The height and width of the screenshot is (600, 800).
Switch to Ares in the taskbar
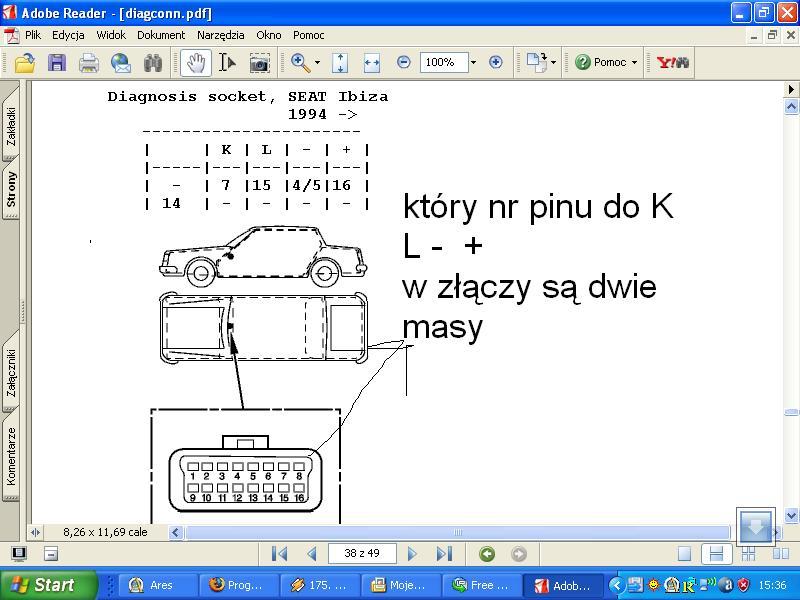pyautogui.click(x=157, y=585)
